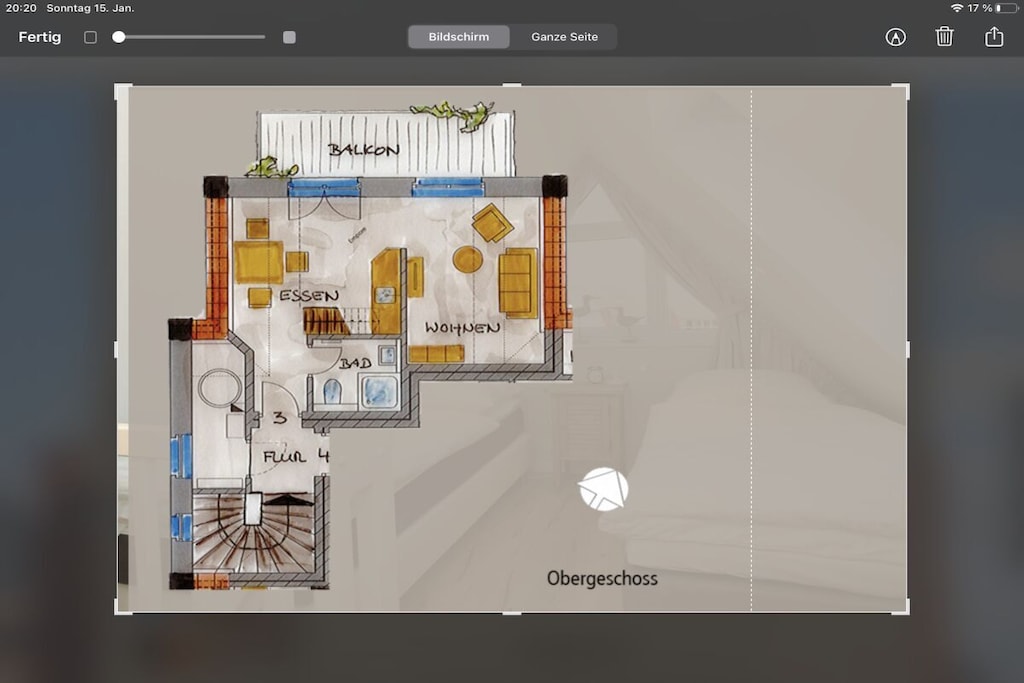Tap the battery indicator icon
This screenshot has width=1024, height=683.
(x=1006, y=8)
